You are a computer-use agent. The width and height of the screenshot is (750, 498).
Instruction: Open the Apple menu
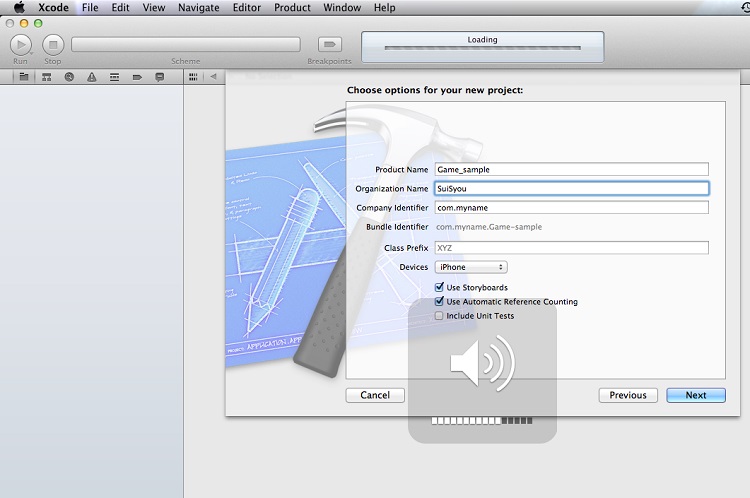[19, 7]
